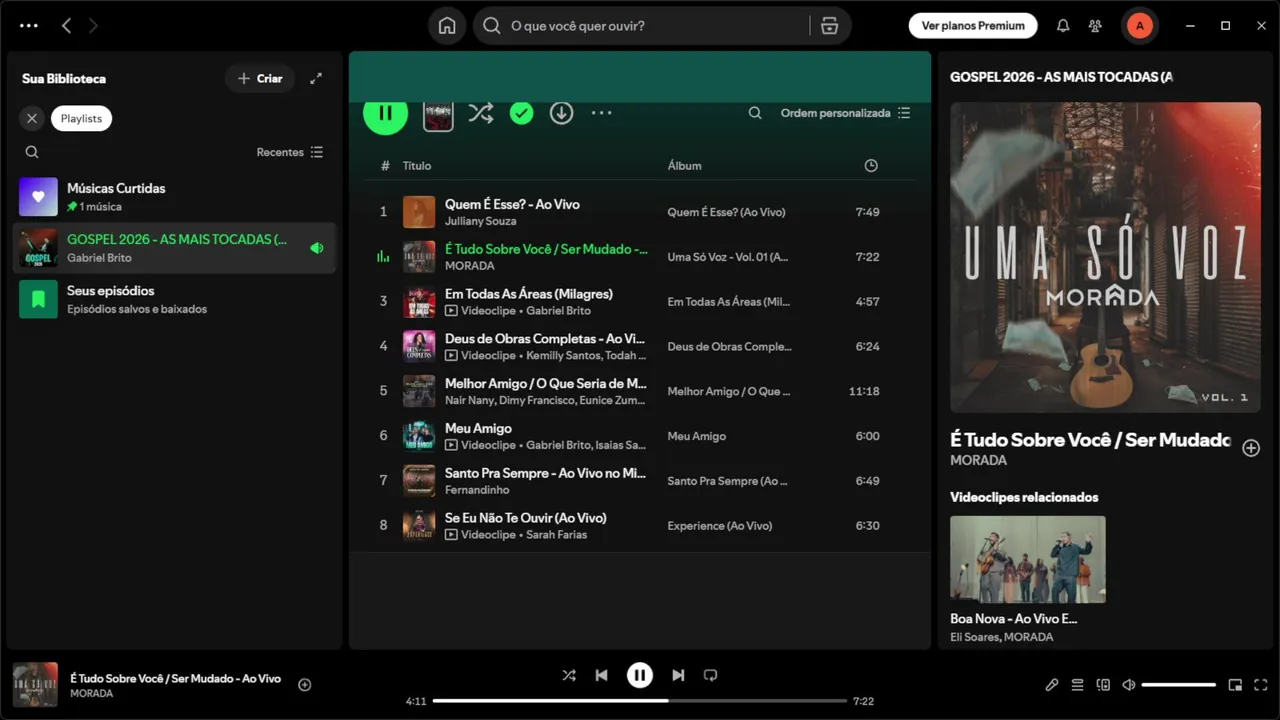Image resolution: width=1280 pixels, height=720 pixels.
Task: Download the playlist with arrow icon
Action: (561, 113)
